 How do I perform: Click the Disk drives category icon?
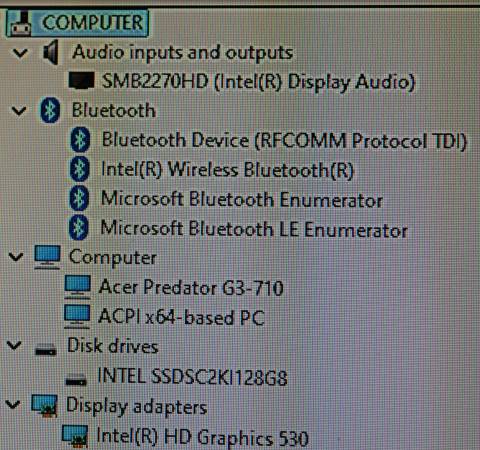46,350
